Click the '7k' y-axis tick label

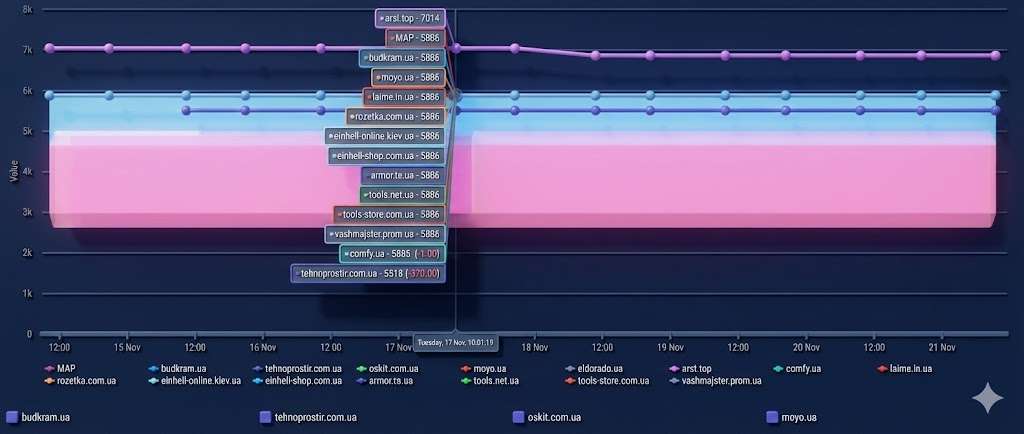coord(27,50)
